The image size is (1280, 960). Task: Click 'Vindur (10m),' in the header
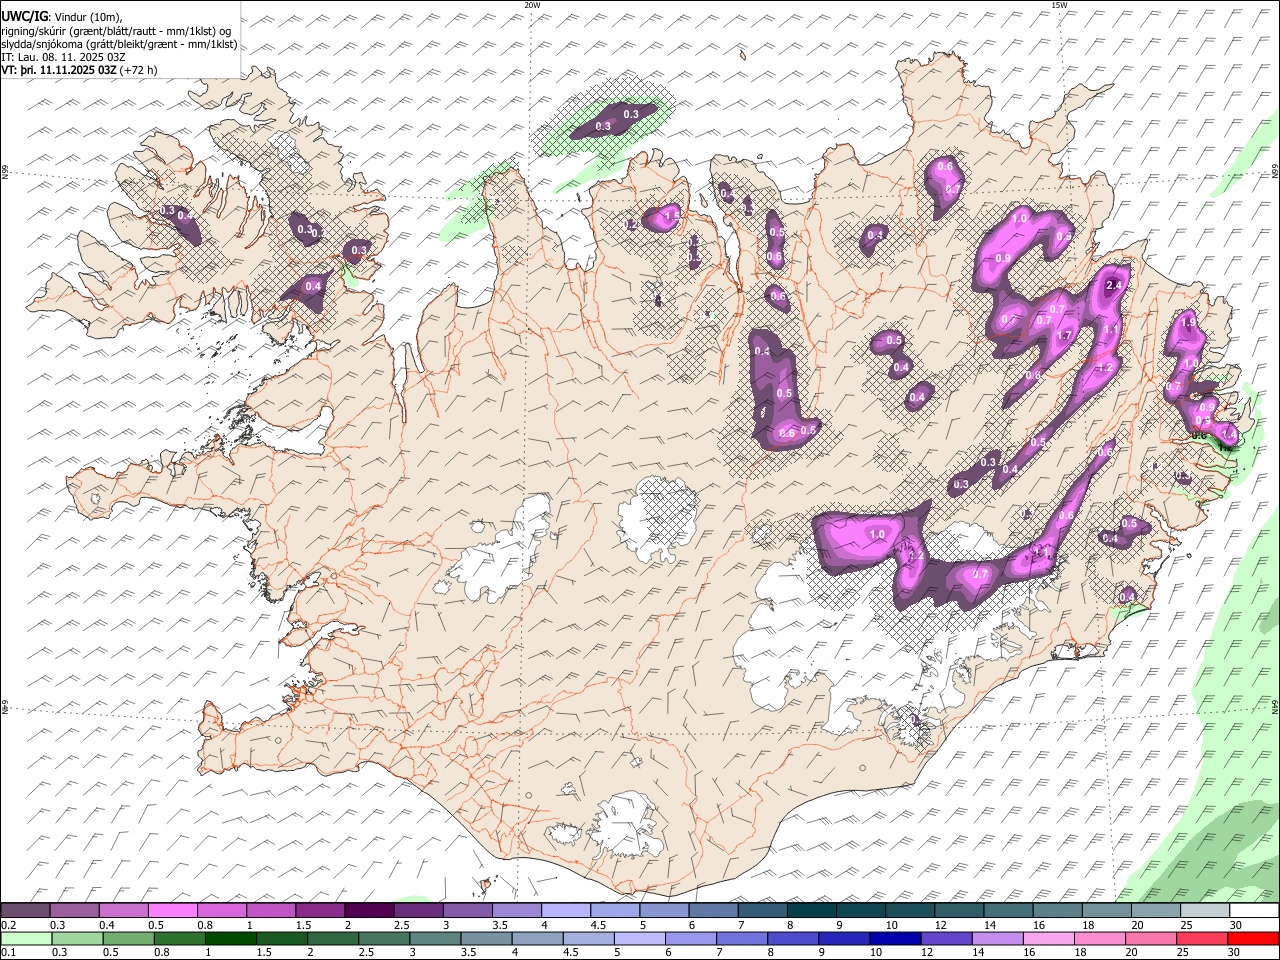(x=87, y=17)
